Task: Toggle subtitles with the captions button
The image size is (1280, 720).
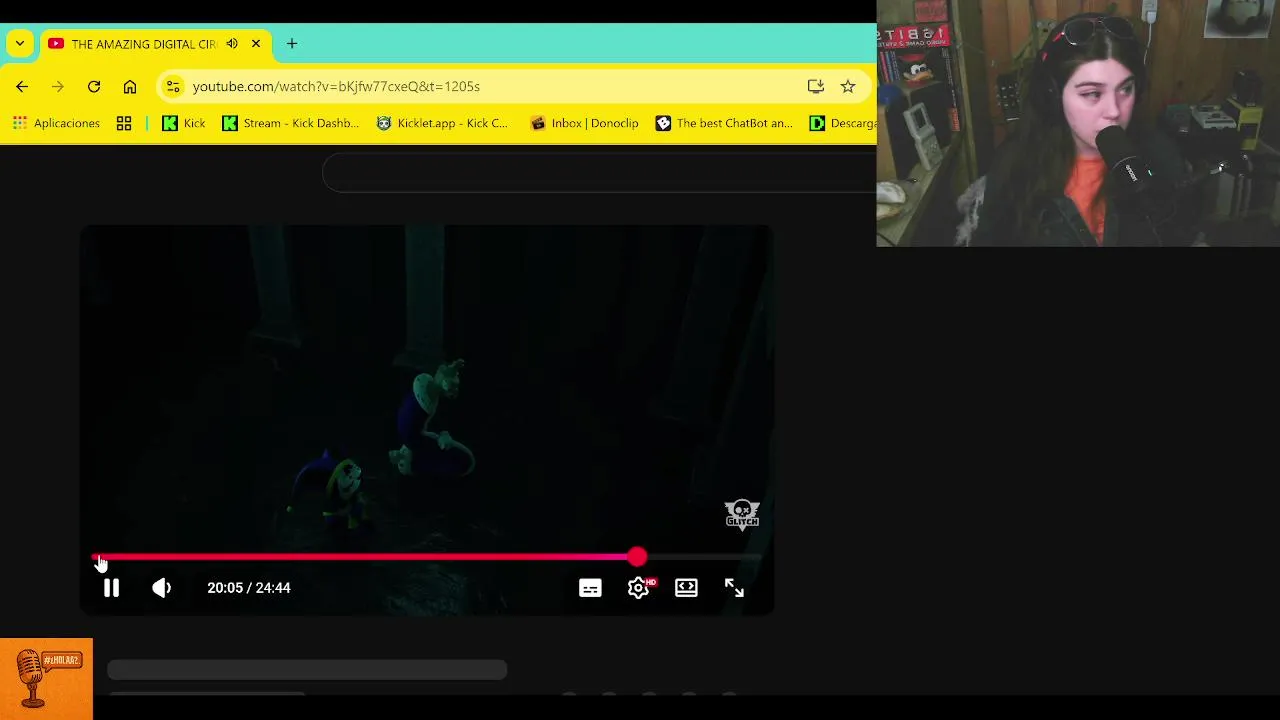Action: click(x=590, y=588)
